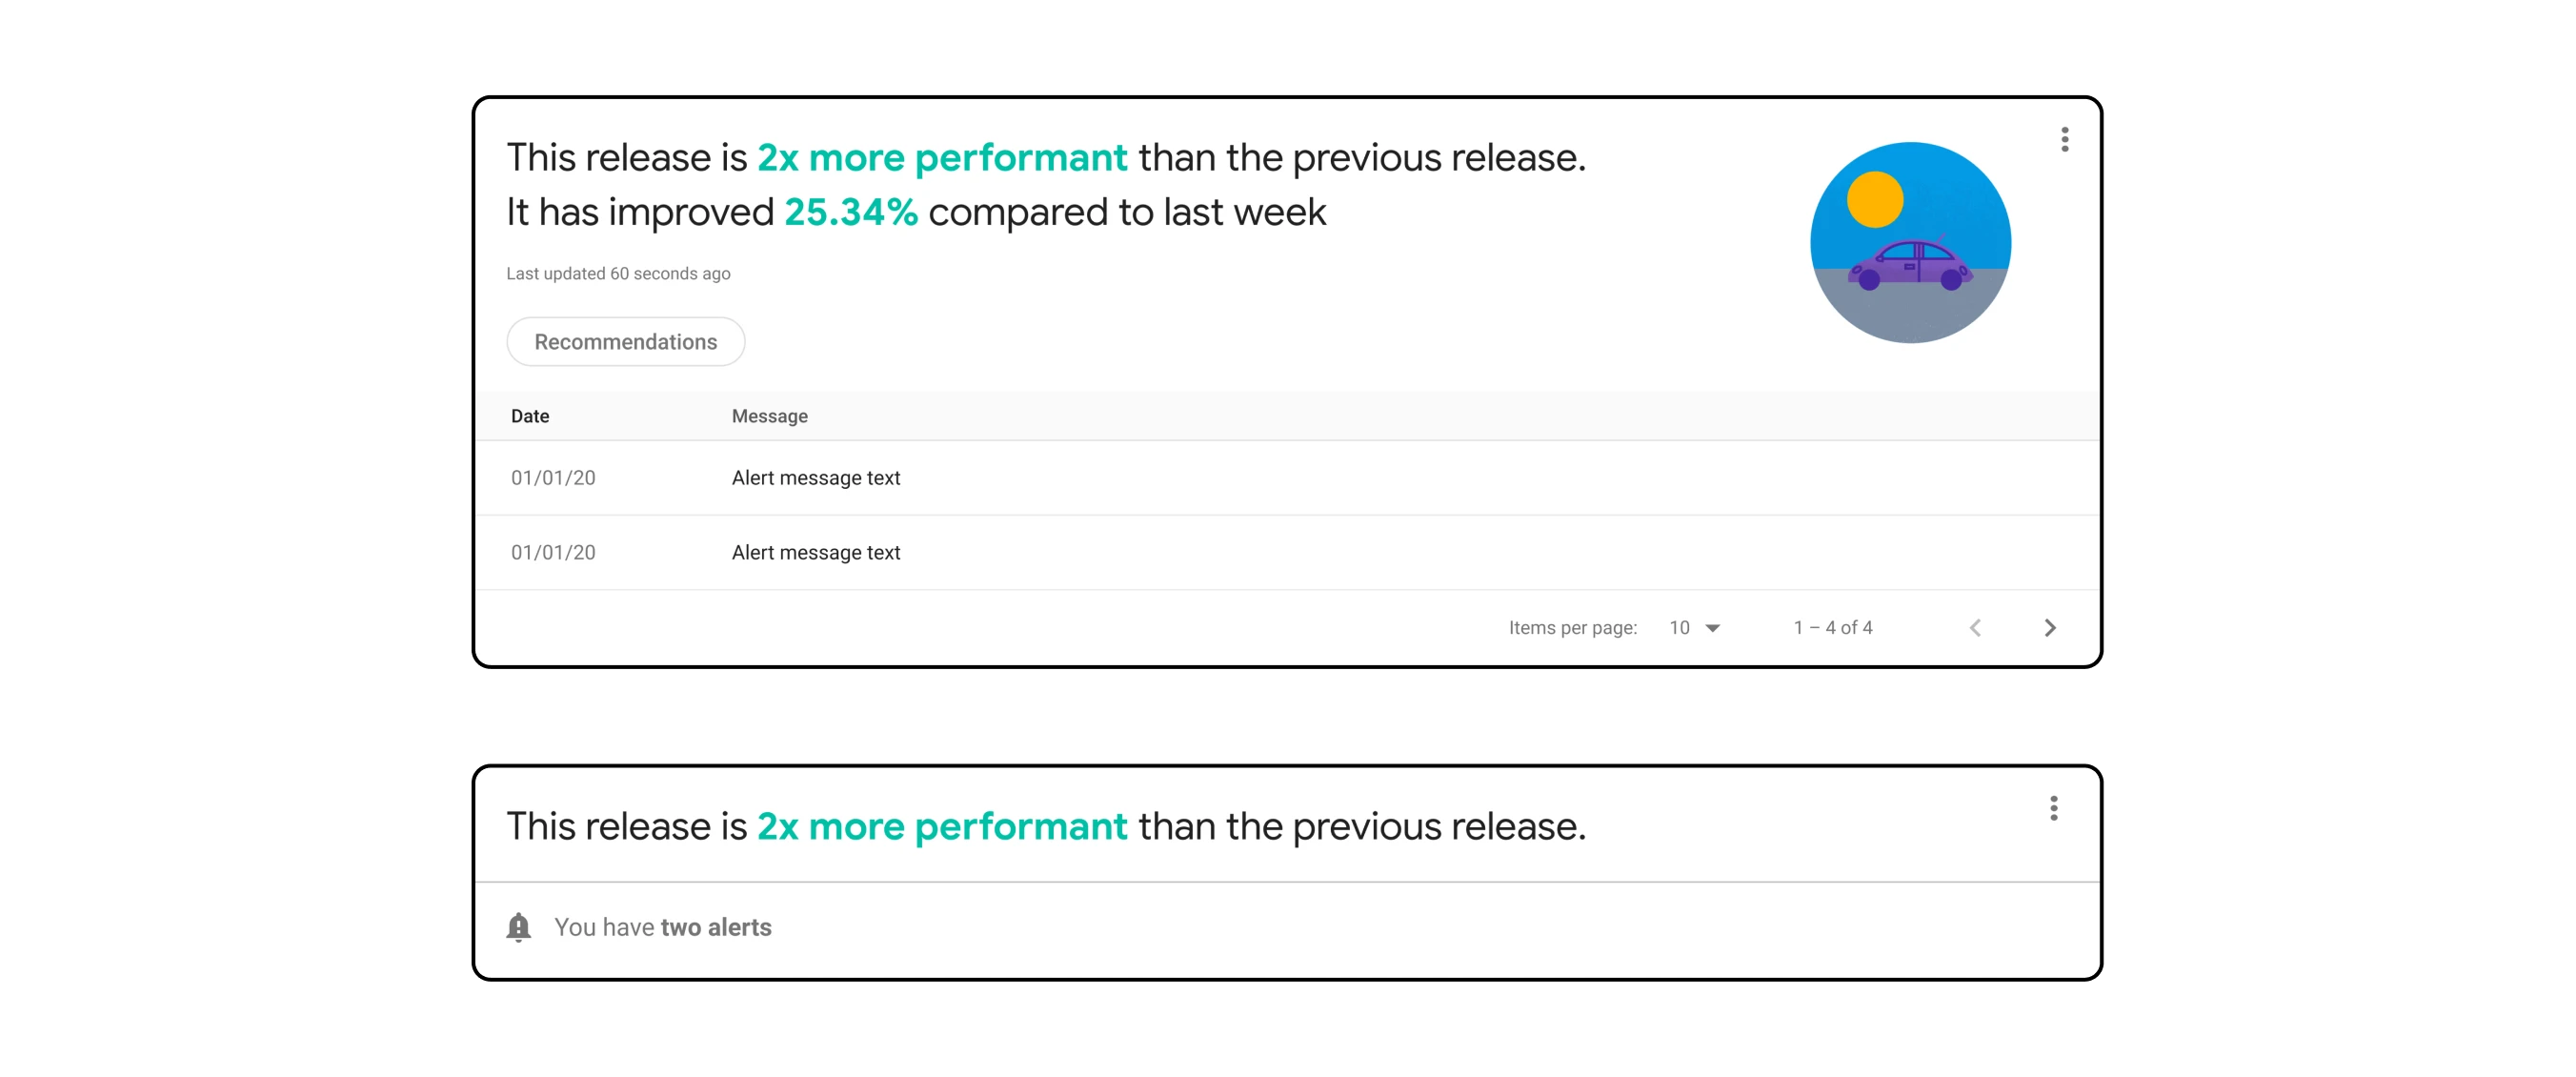The height and width of the screenshot is (1077, 2576).
Task: Go to the next page with the right chevron
Action: pyautogui.click(x=2050, y=627)
